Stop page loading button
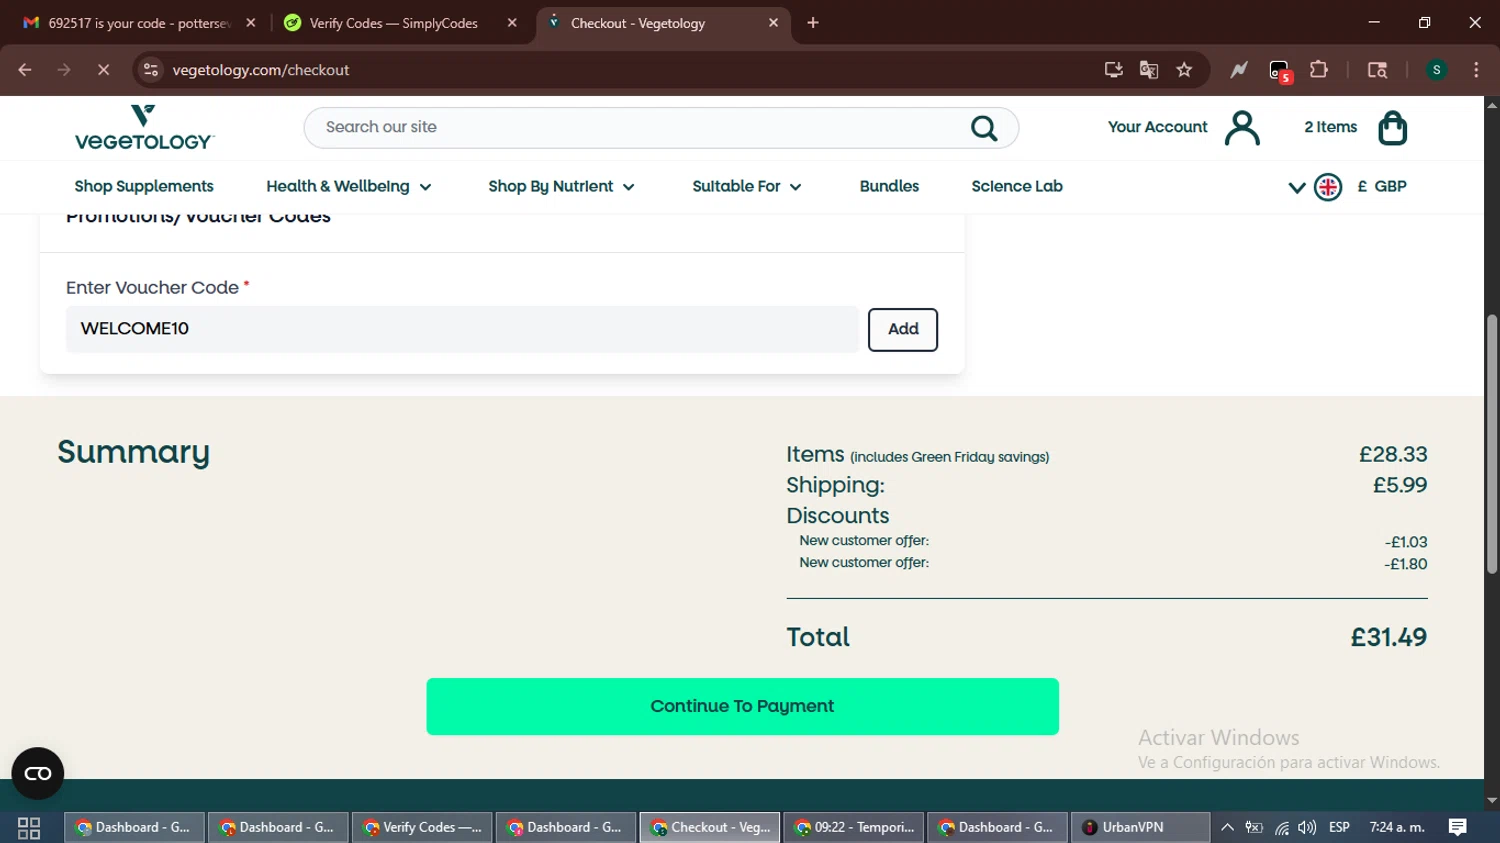1500x843 pixels. [103, 70]
